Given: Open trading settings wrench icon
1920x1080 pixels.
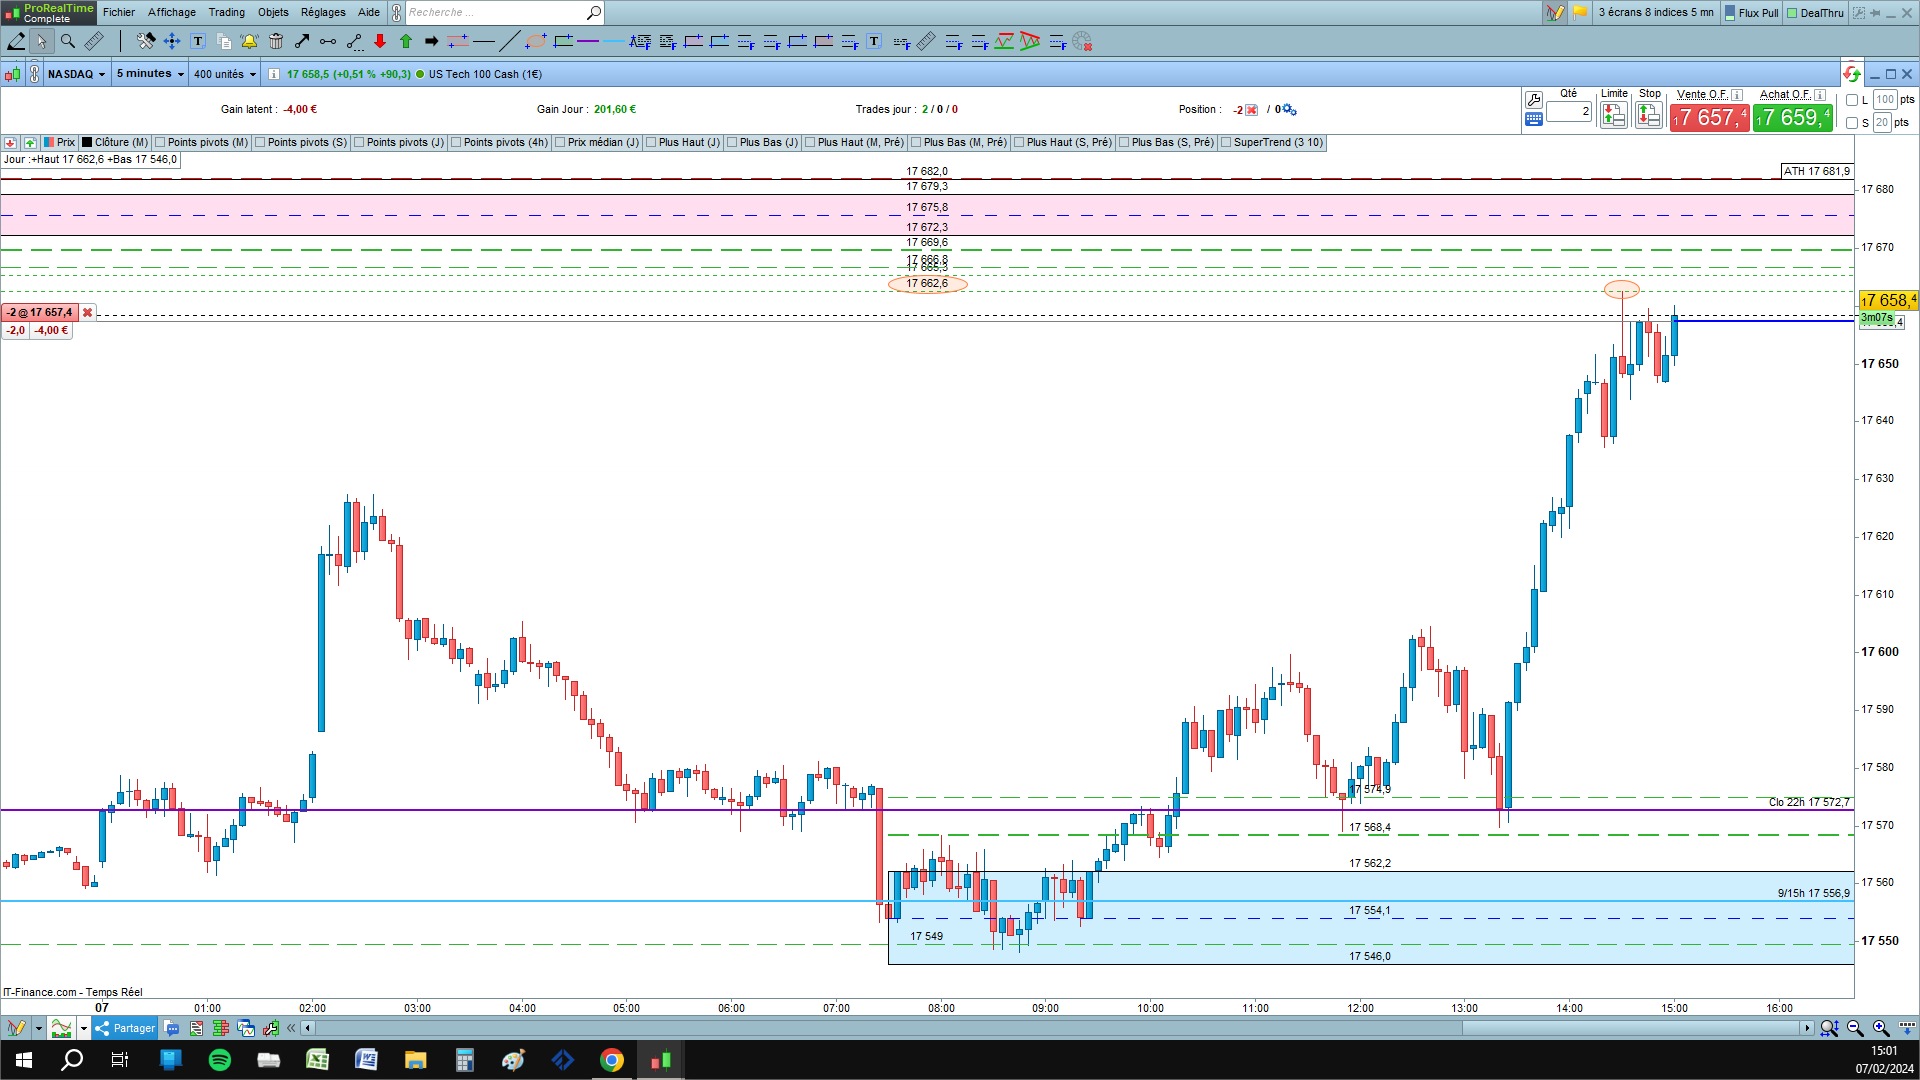Looking at the screenshot, I should 1533,99.
